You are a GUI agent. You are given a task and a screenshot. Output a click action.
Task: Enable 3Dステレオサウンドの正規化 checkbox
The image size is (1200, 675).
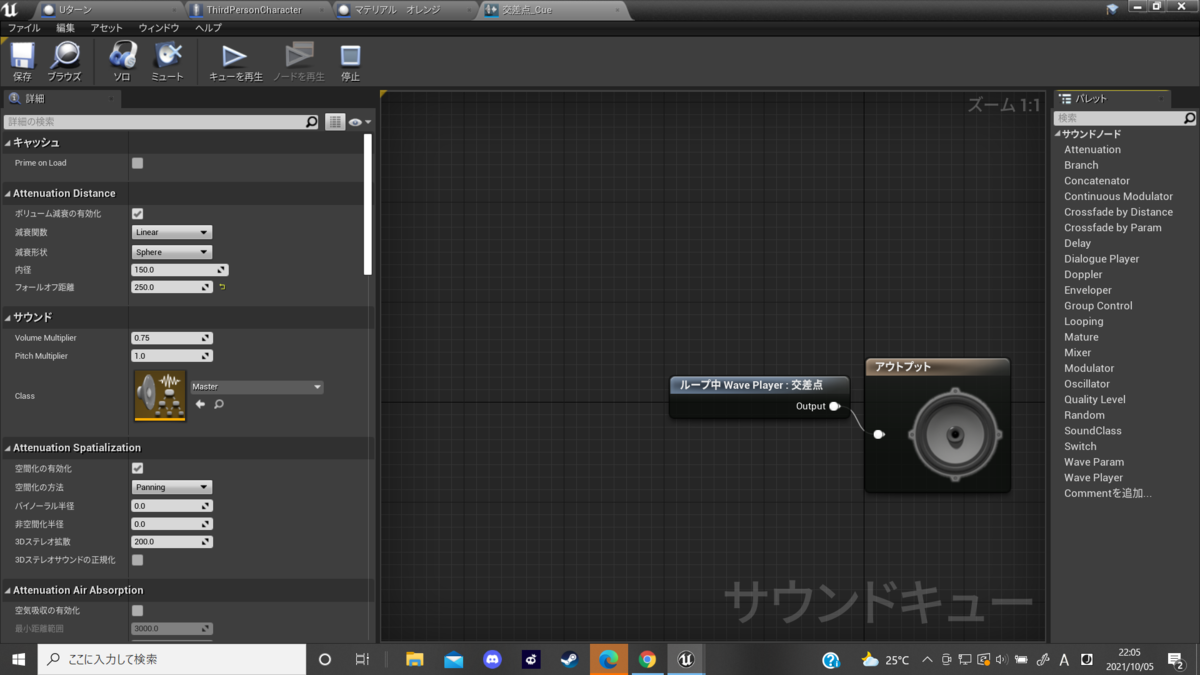click(138, 560)
